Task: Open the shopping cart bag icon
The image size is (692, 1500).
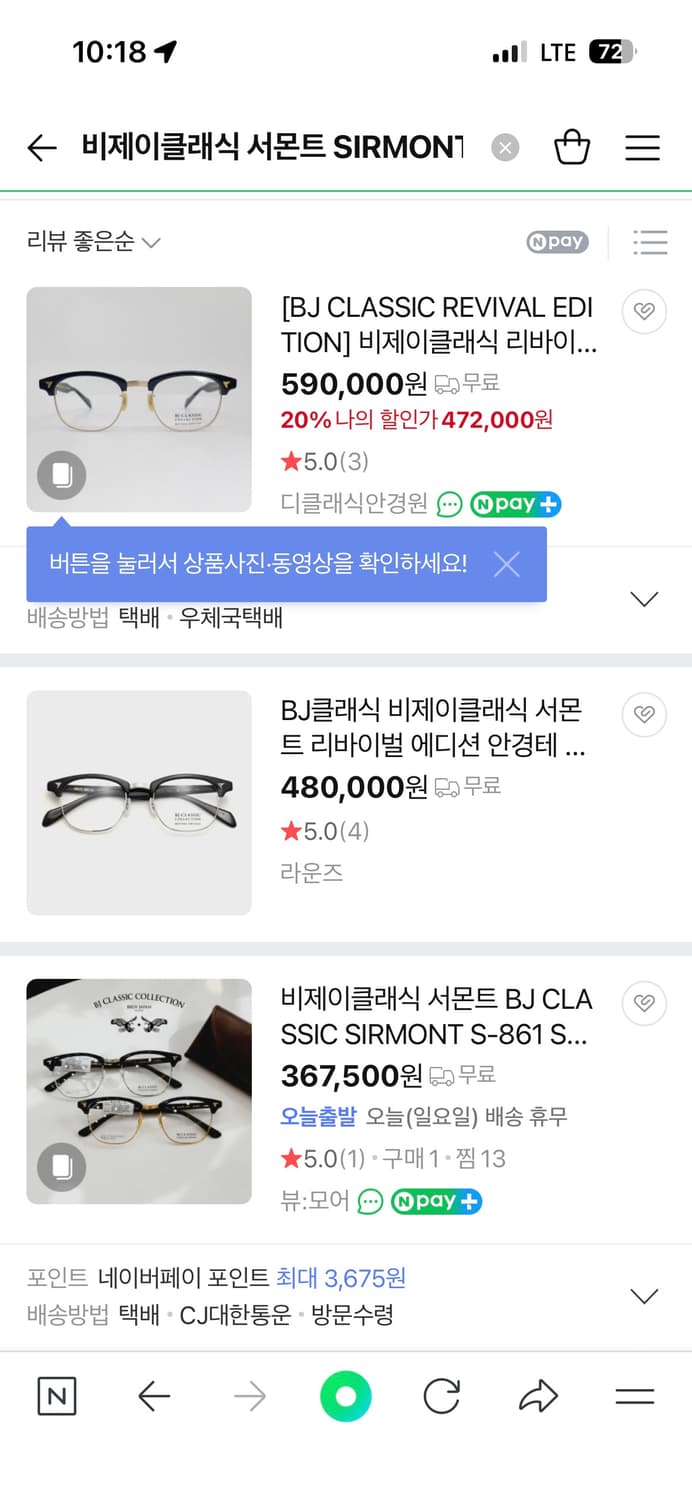Action: [572, 146]
